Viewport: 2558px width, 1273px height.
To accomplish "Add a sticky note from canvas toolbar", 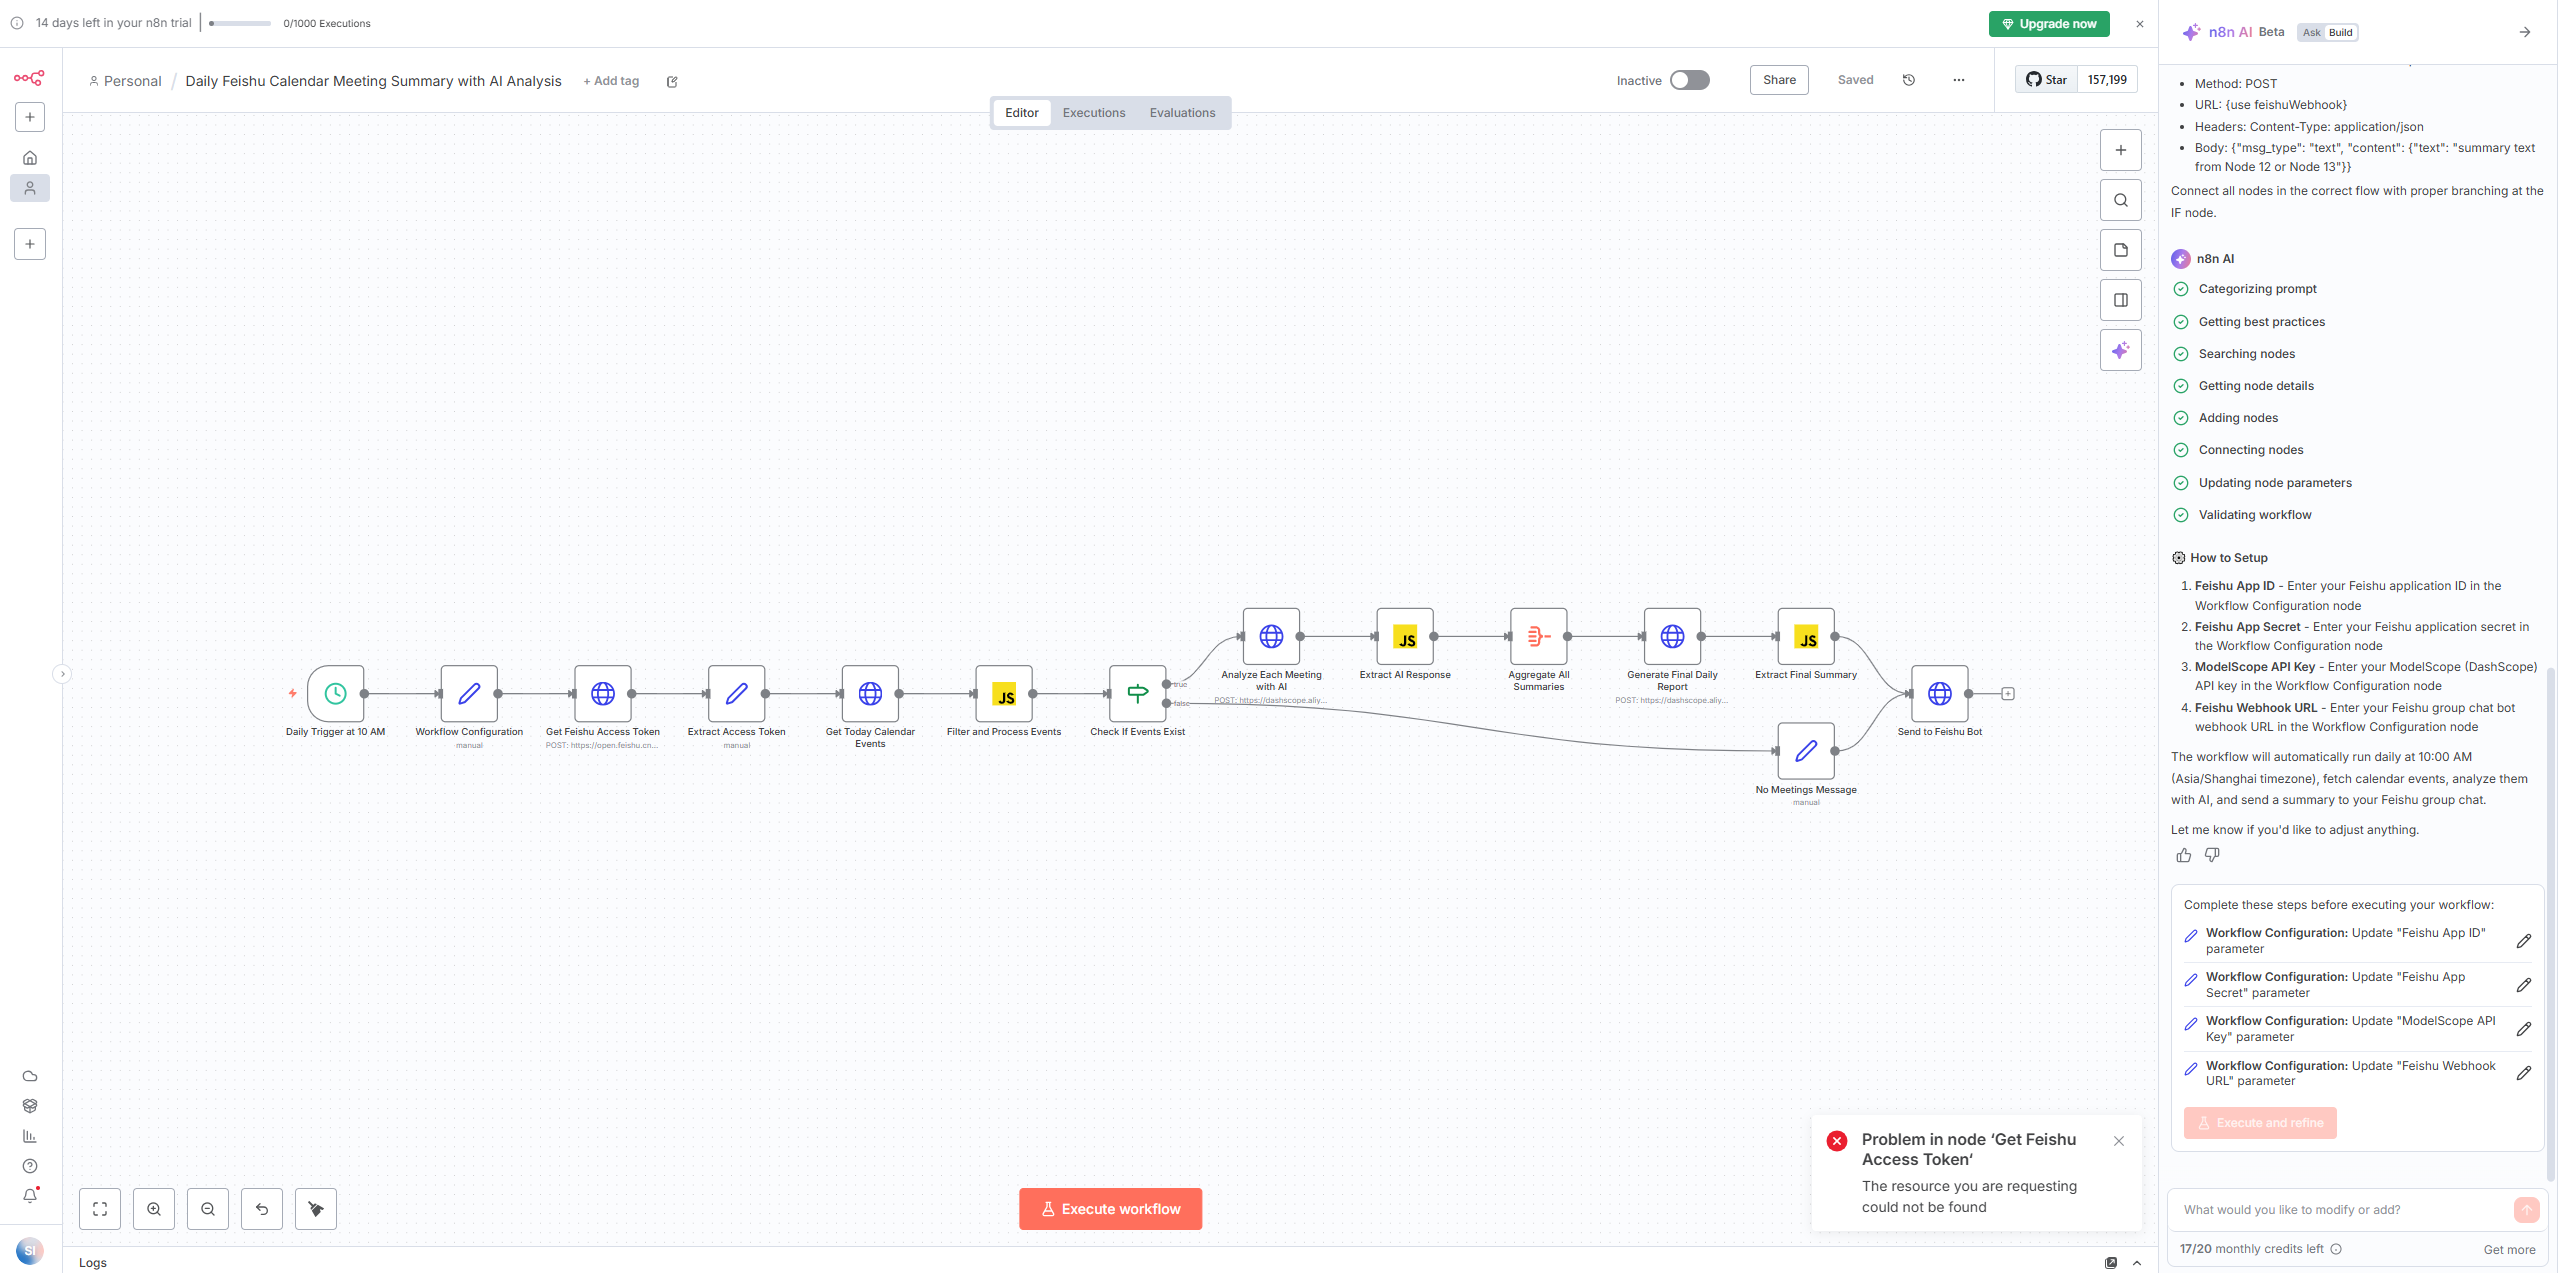I will (2120, 250).
